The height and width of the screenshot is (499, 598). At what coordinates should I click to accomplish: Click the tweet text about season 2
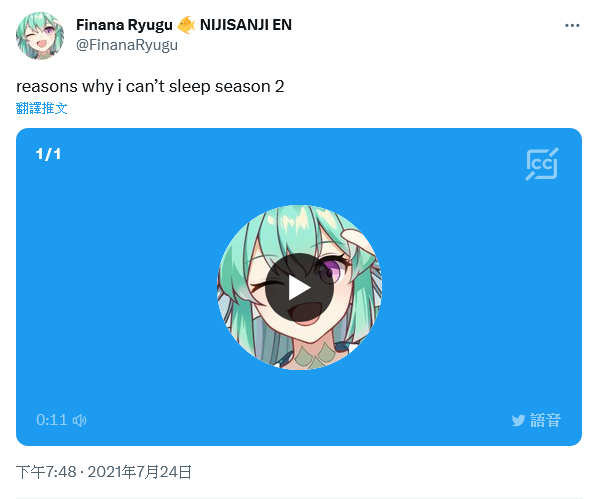[x=150, y=87]
